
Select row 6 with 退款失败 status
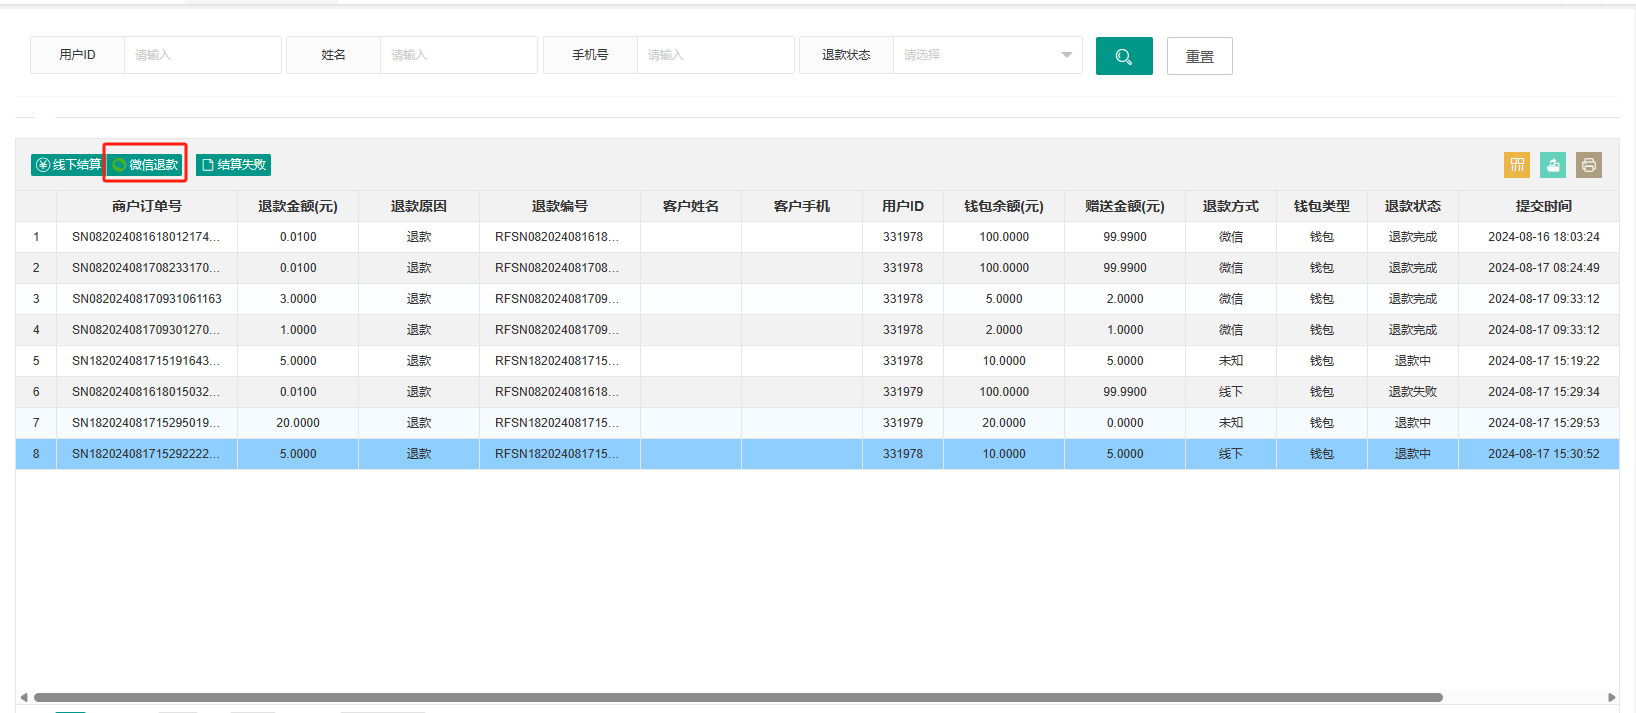(817, 392)
